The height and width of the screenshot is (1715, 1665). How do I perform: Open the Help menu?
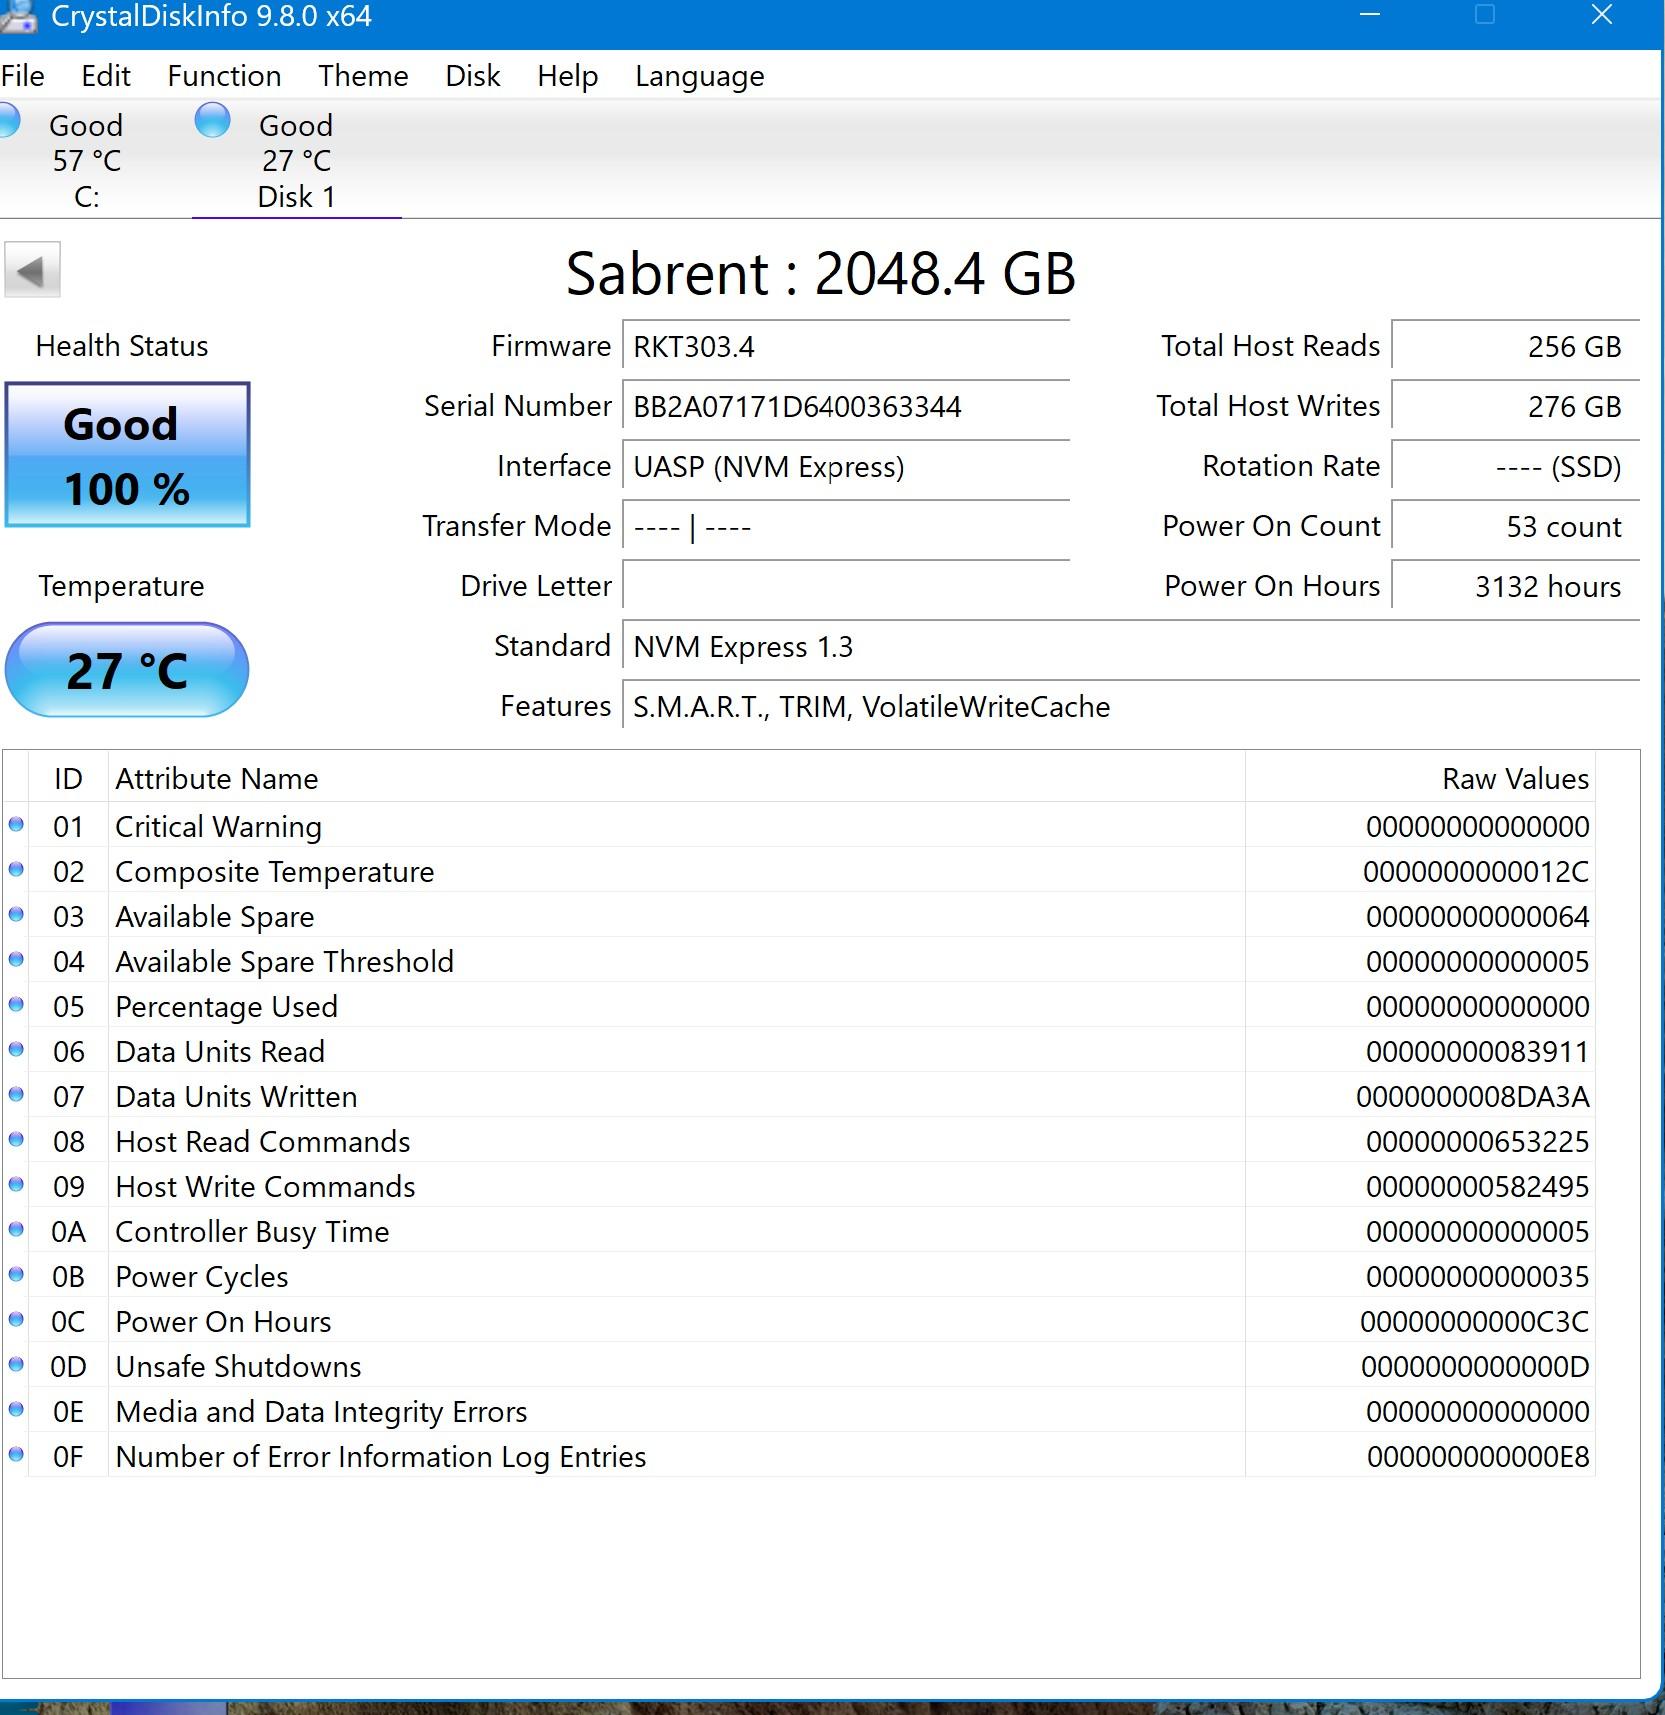[567, 76]
